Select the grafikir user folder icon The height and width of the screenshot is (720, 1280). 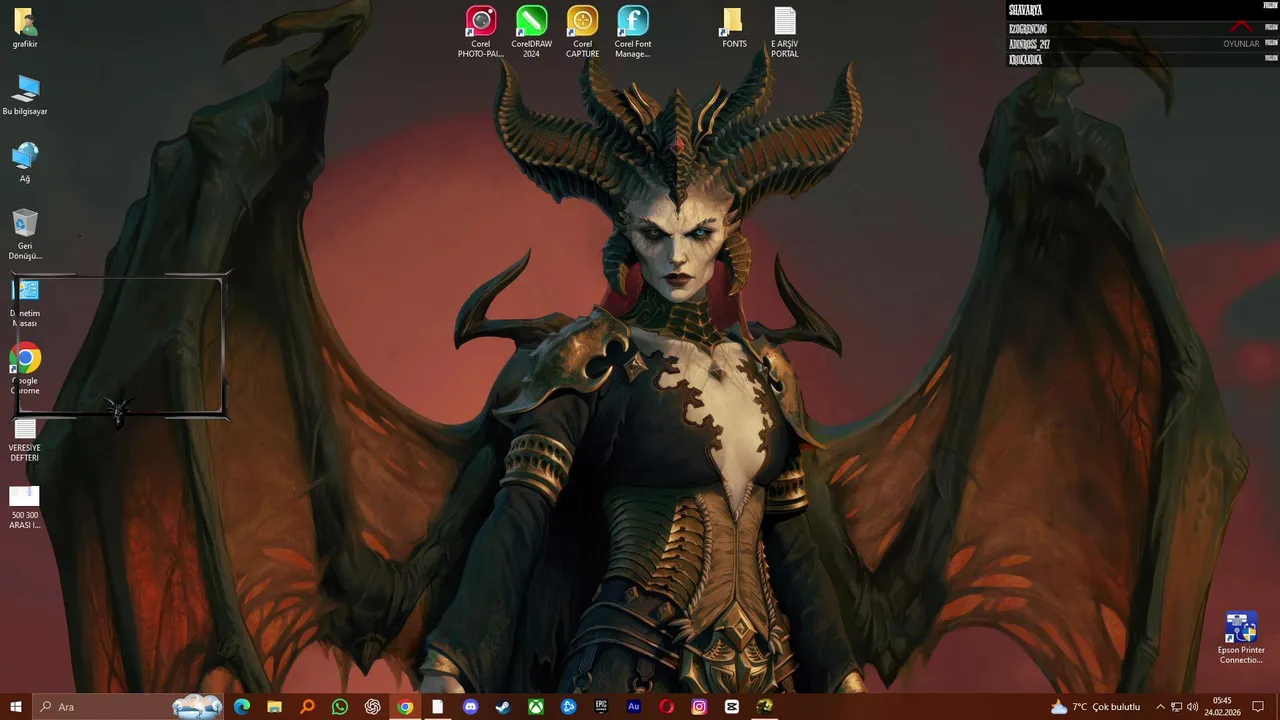(x=25, y=28)
